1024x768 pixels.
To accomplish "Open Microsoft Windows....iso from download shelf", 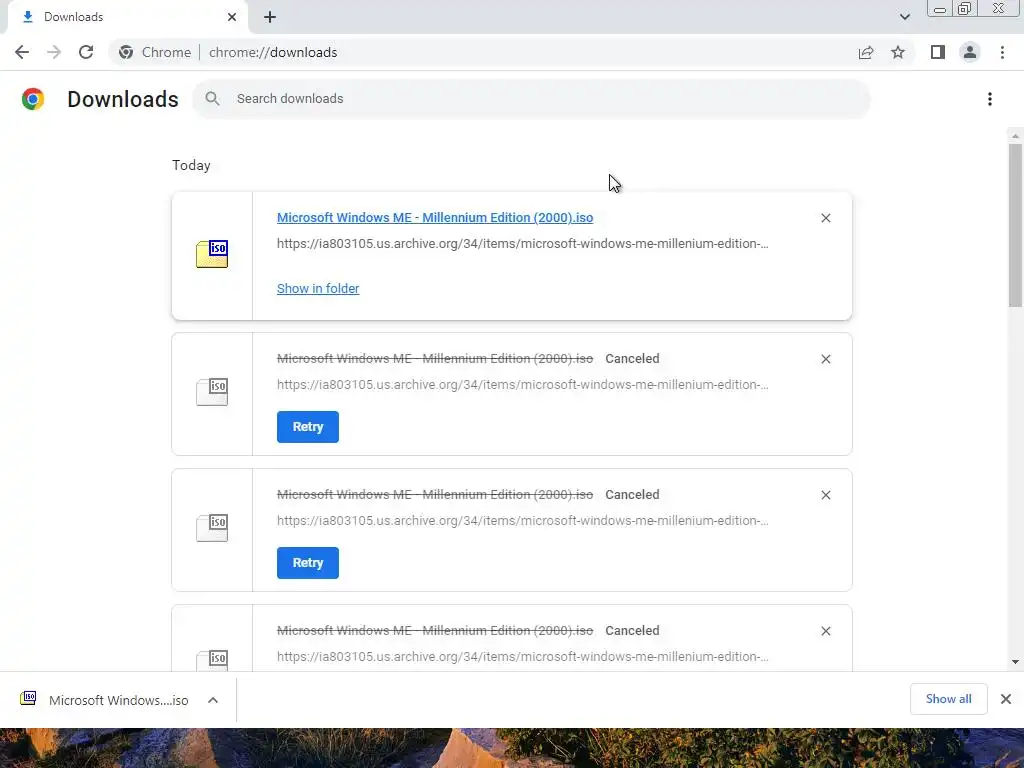I will pos(119,700).
